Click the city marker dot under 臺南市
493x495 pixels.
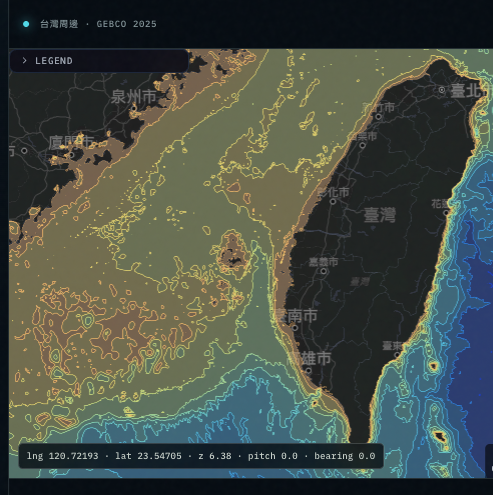tap(295, 328)
